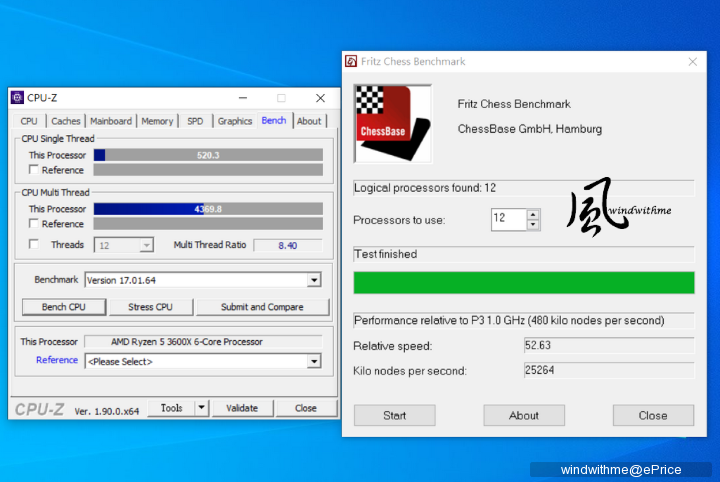The height and width of the screenshot is (482, 720).
Task: Open the Reference processor Please Select dropdown
Action: click(x=314, y=361)
